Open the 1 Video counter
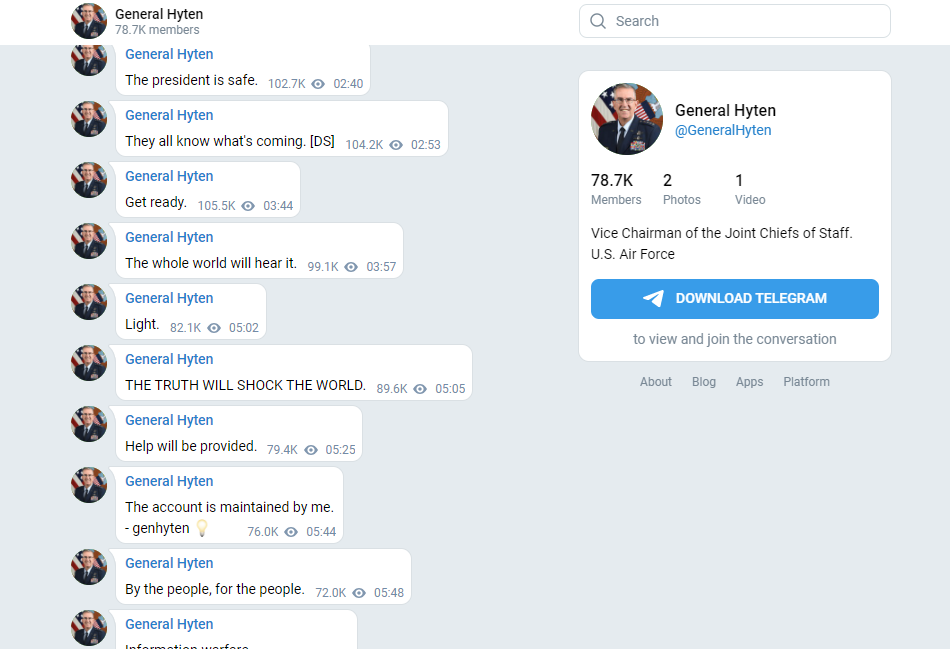Viewport: 950px width, 649px height. coord(750,188)
